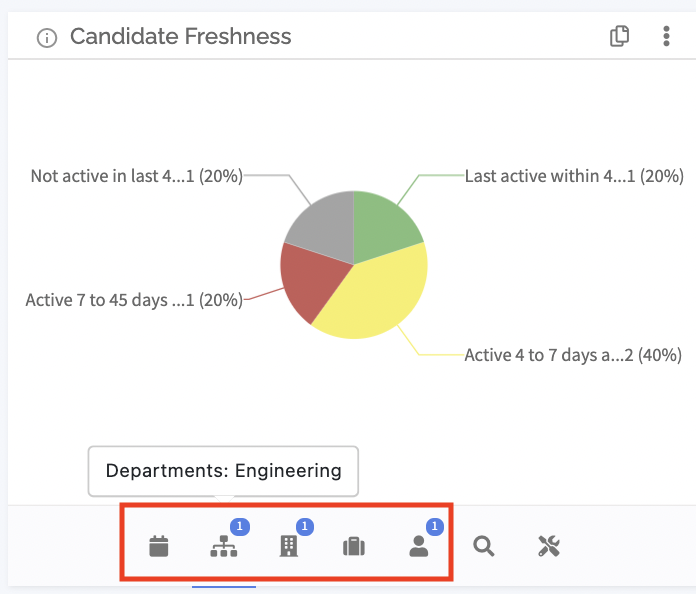Click the Departments: Engineering tooltip
Image resolution: width=696 pixels, height=594 pixels.
[223, 471]
